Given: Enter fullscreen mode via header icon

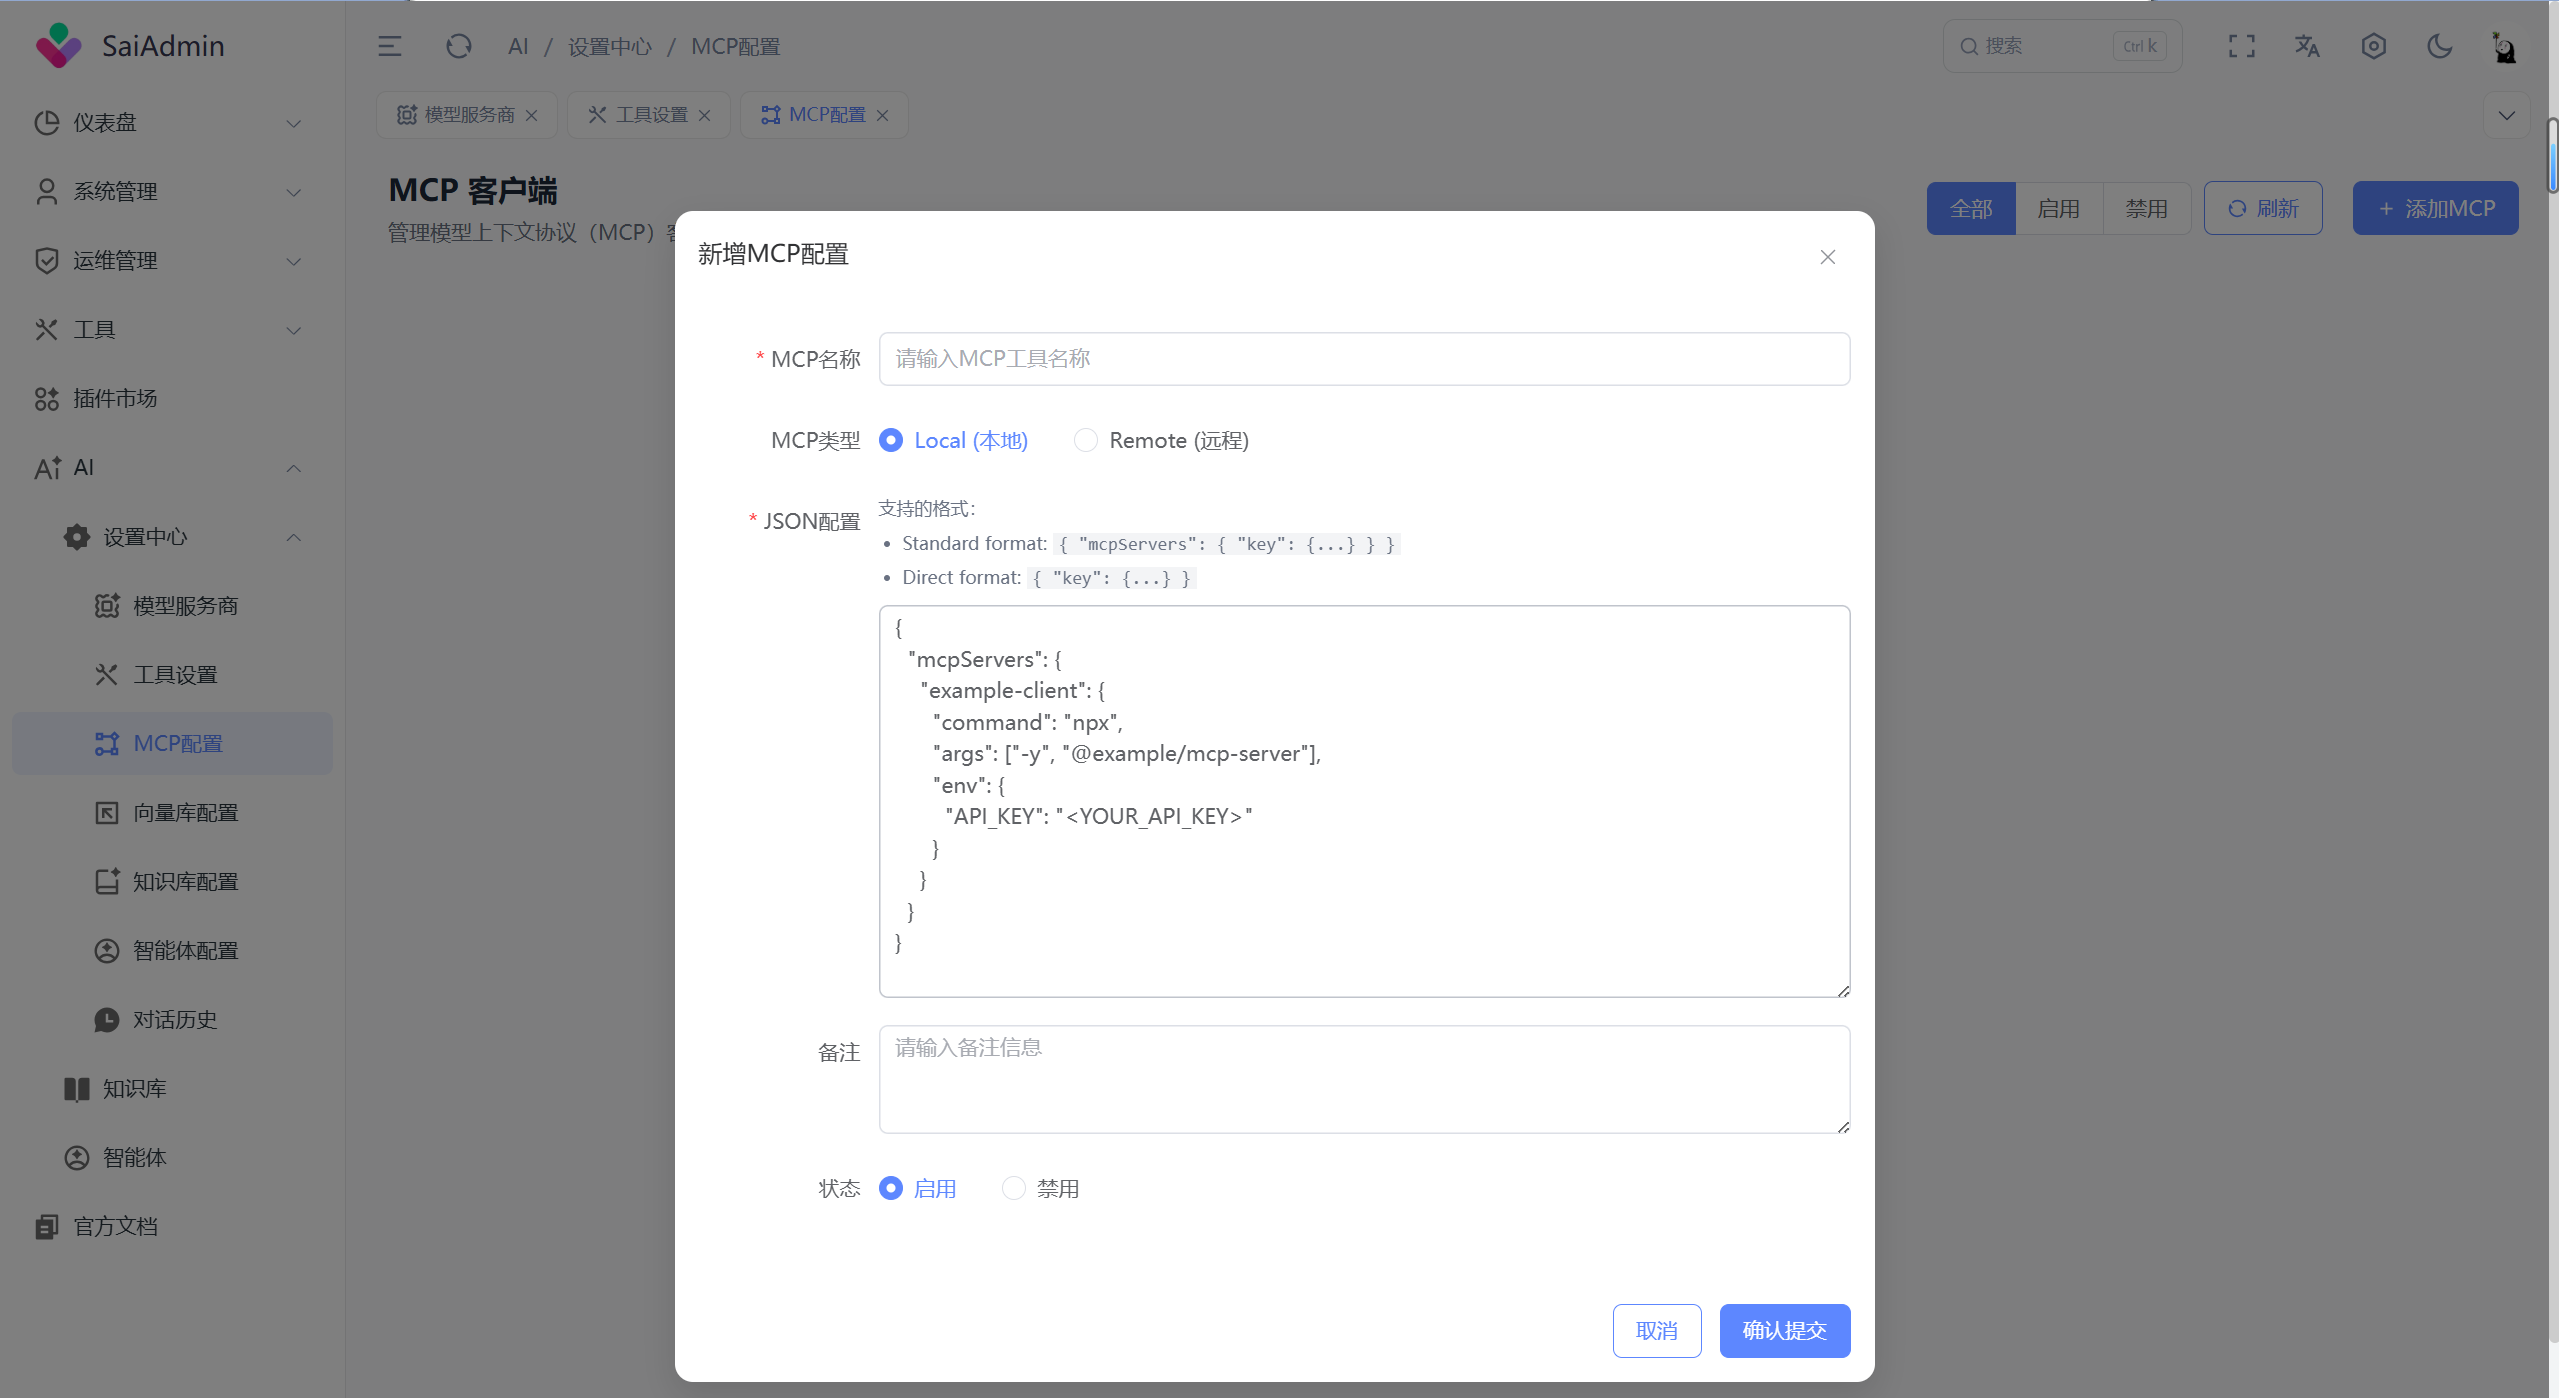Looking at the screenshot, I should (x=2241, y=46).
